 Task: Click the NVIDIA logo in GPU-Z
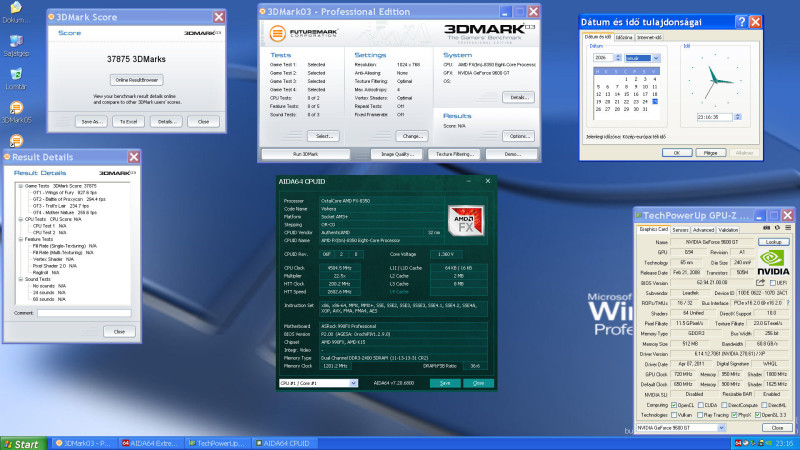(x=773, y=262)
